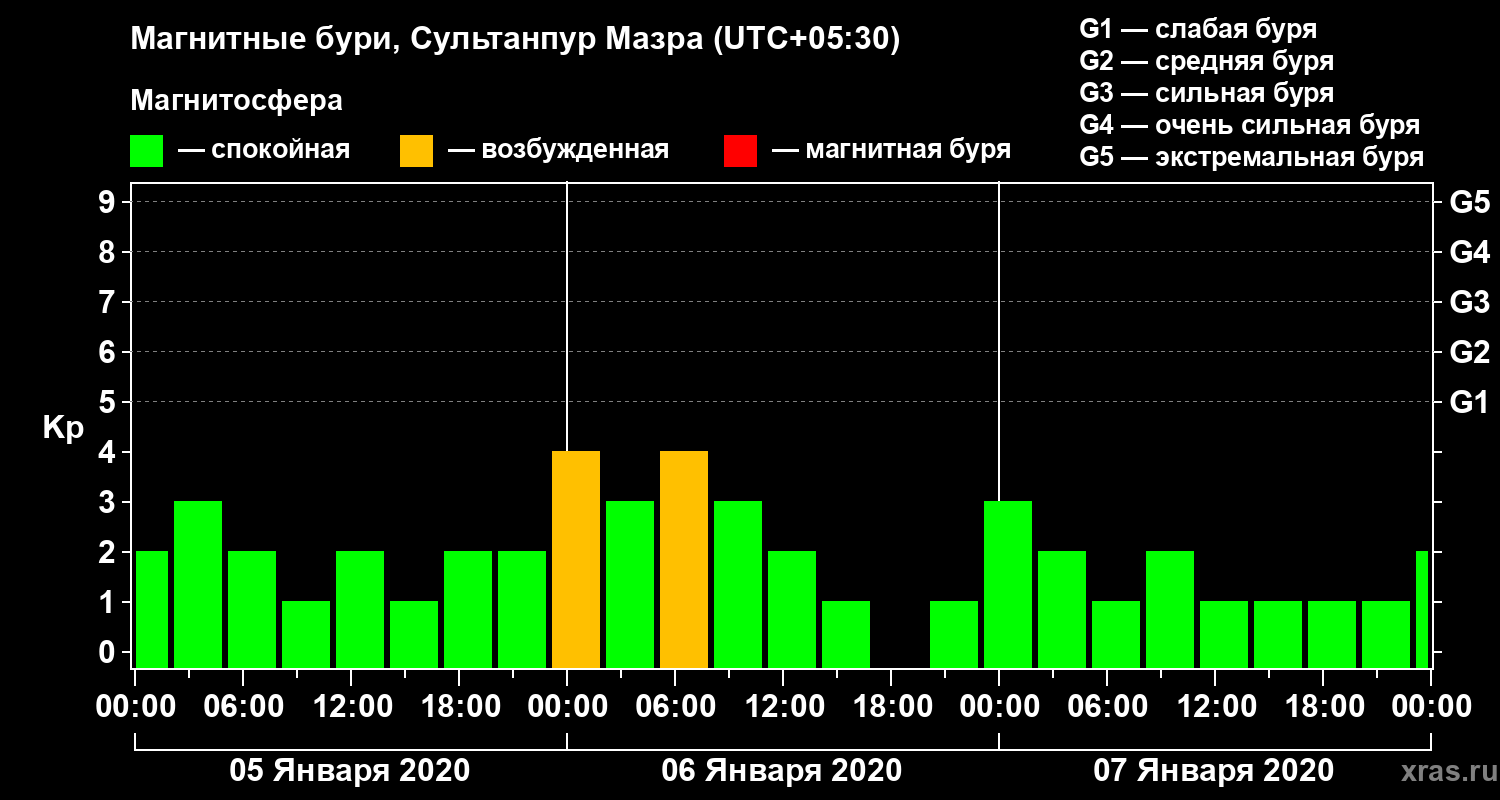This screenshot has width=1500, height=800.
Task: Click the legend text 'магнитная буря'
Action: tap(908, 150)
